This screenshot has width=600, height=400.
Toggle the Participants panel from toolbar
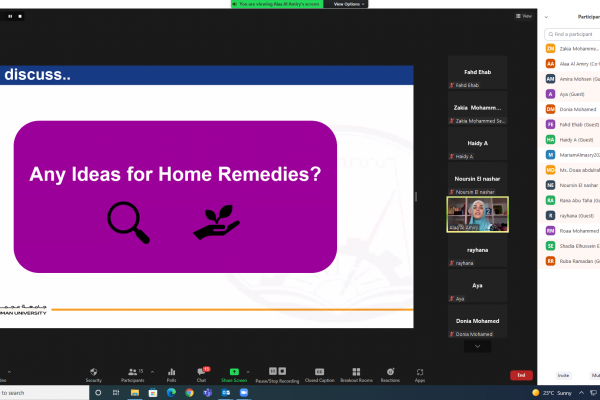click(133, 372)
